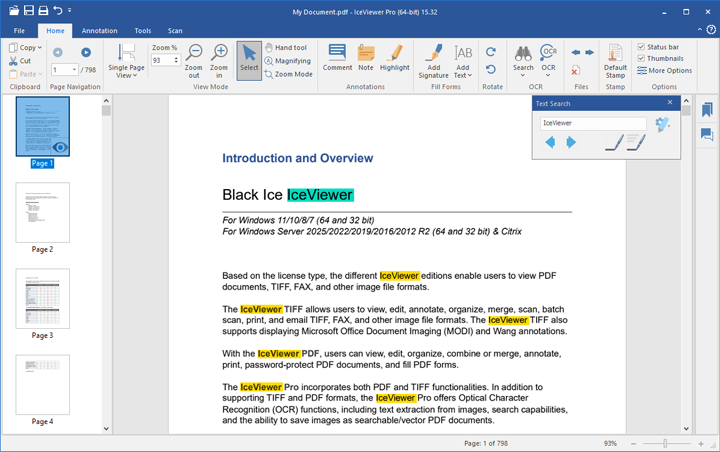Click the red X file icon

click(575, 70)
